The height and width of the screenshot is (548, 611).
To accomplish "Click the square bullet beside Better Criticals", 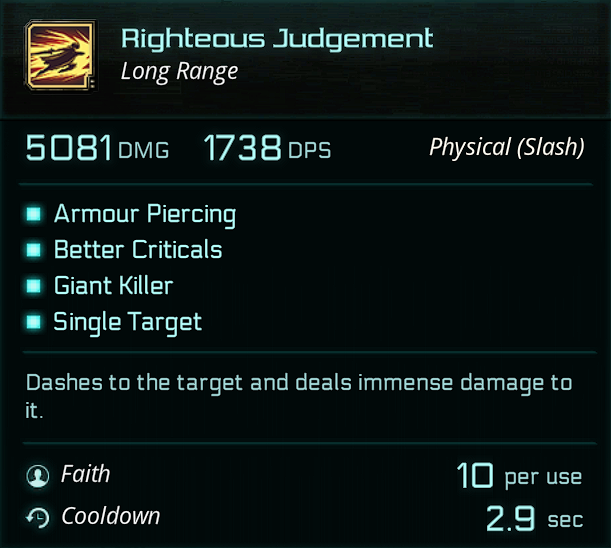I will click(35, 250).
